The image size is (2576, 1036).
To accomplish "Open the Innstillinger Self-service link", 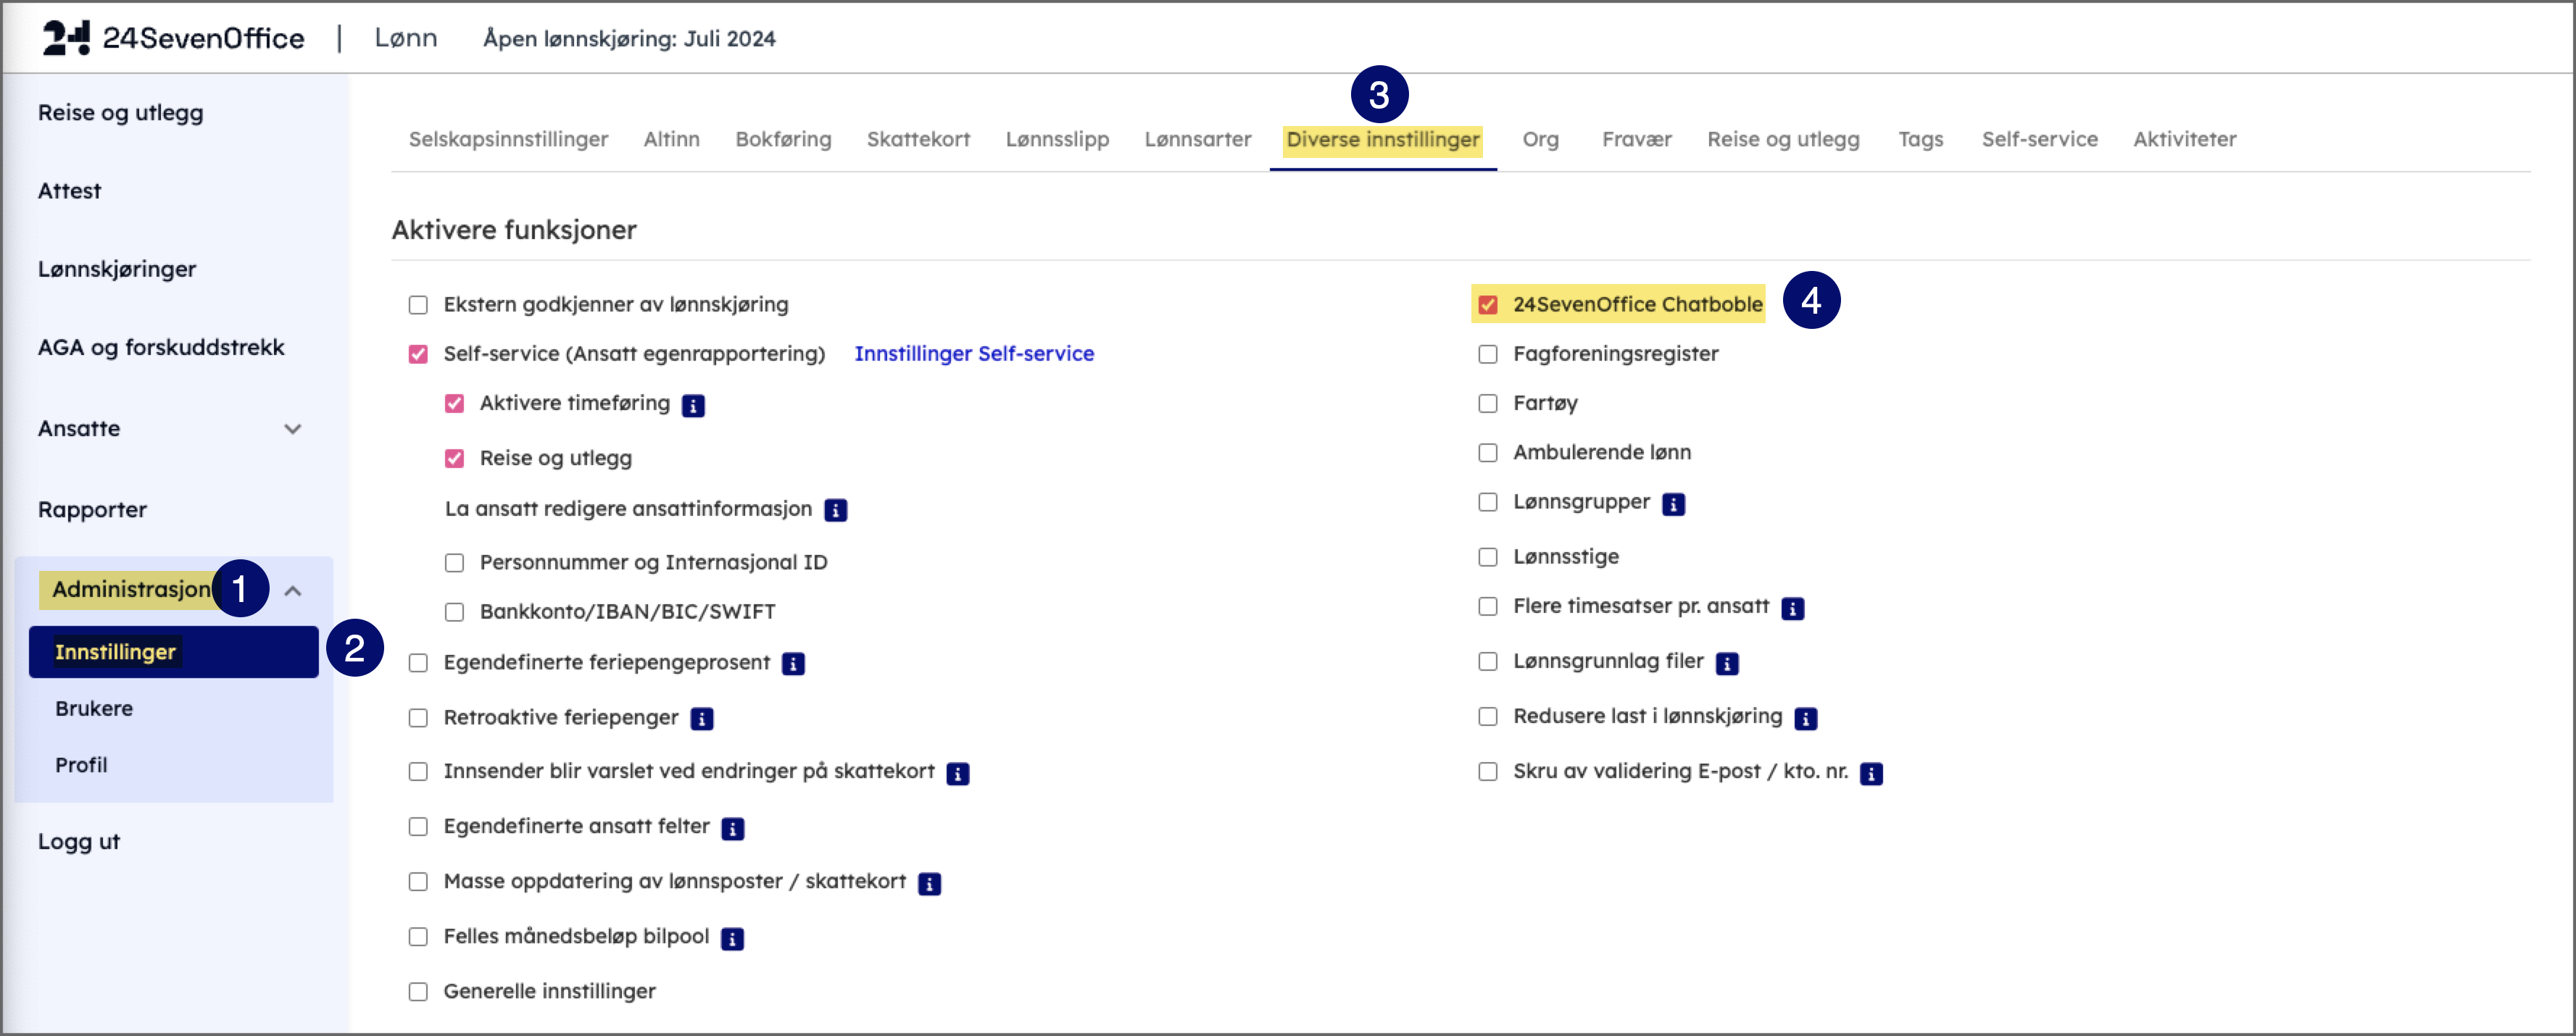I will [973, 354].
